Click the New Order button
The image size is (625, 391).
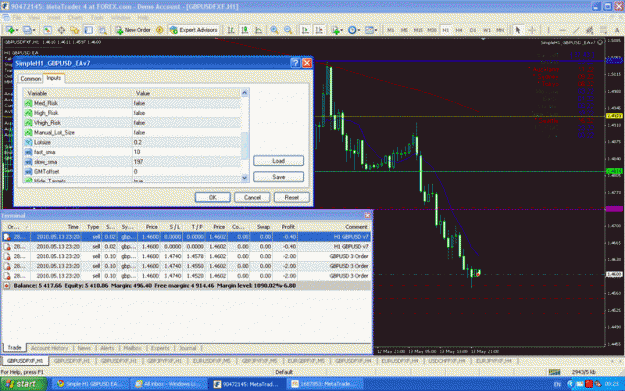point(133,30)
